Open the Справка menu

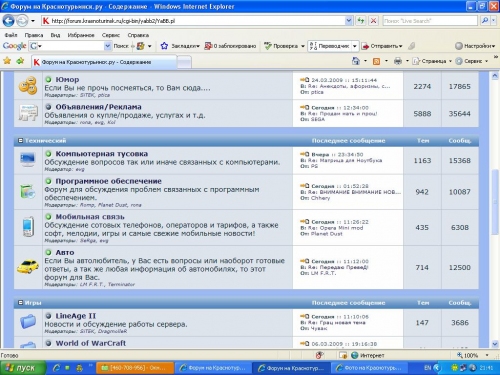click(x=138, y=35)
